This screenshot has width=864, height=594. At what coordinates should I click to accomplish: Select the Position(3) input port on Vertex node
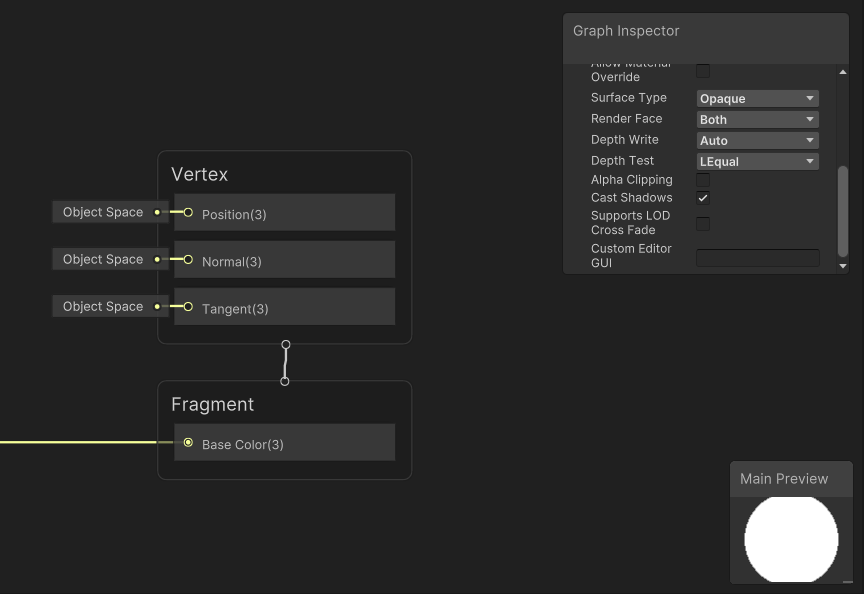tap(186, 214)
